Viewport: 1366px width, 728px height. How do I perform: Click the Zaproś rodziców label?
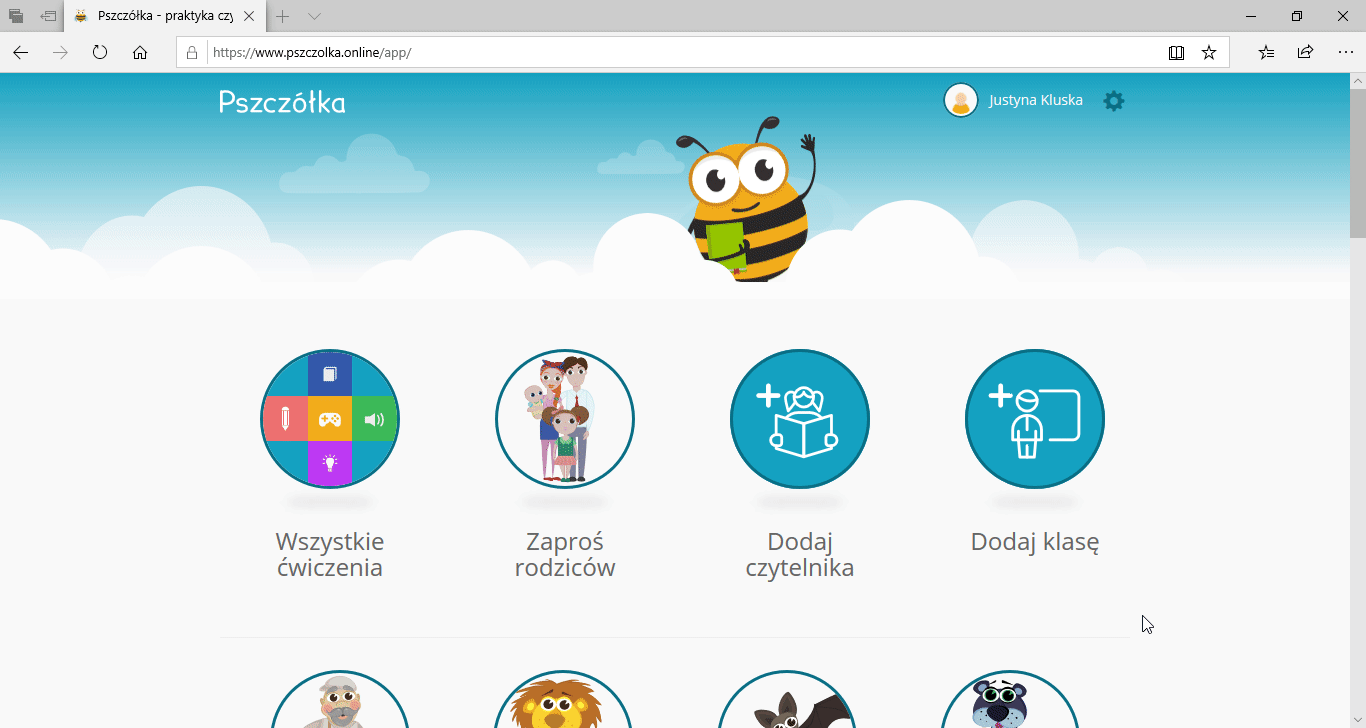[x=565, y=555]
